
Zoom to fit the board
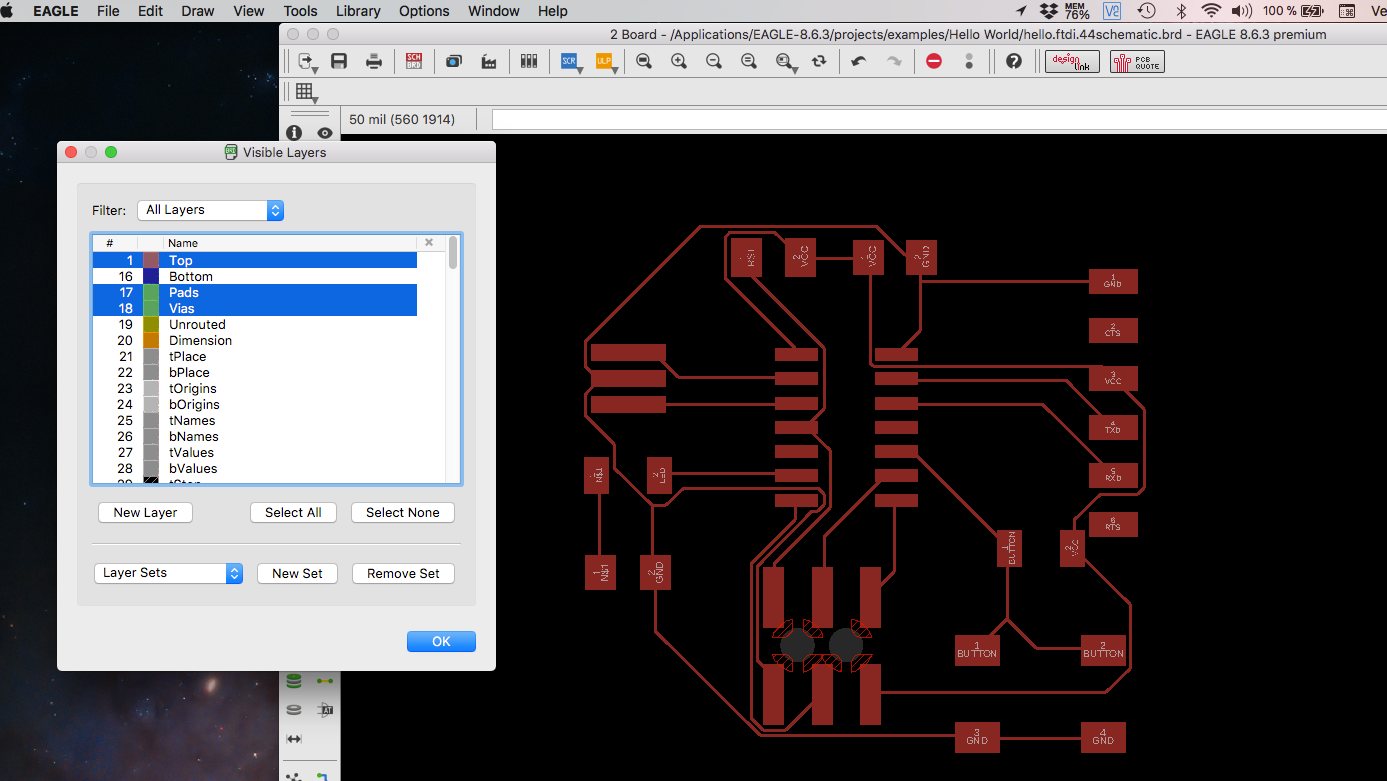(x=644, y=61)
